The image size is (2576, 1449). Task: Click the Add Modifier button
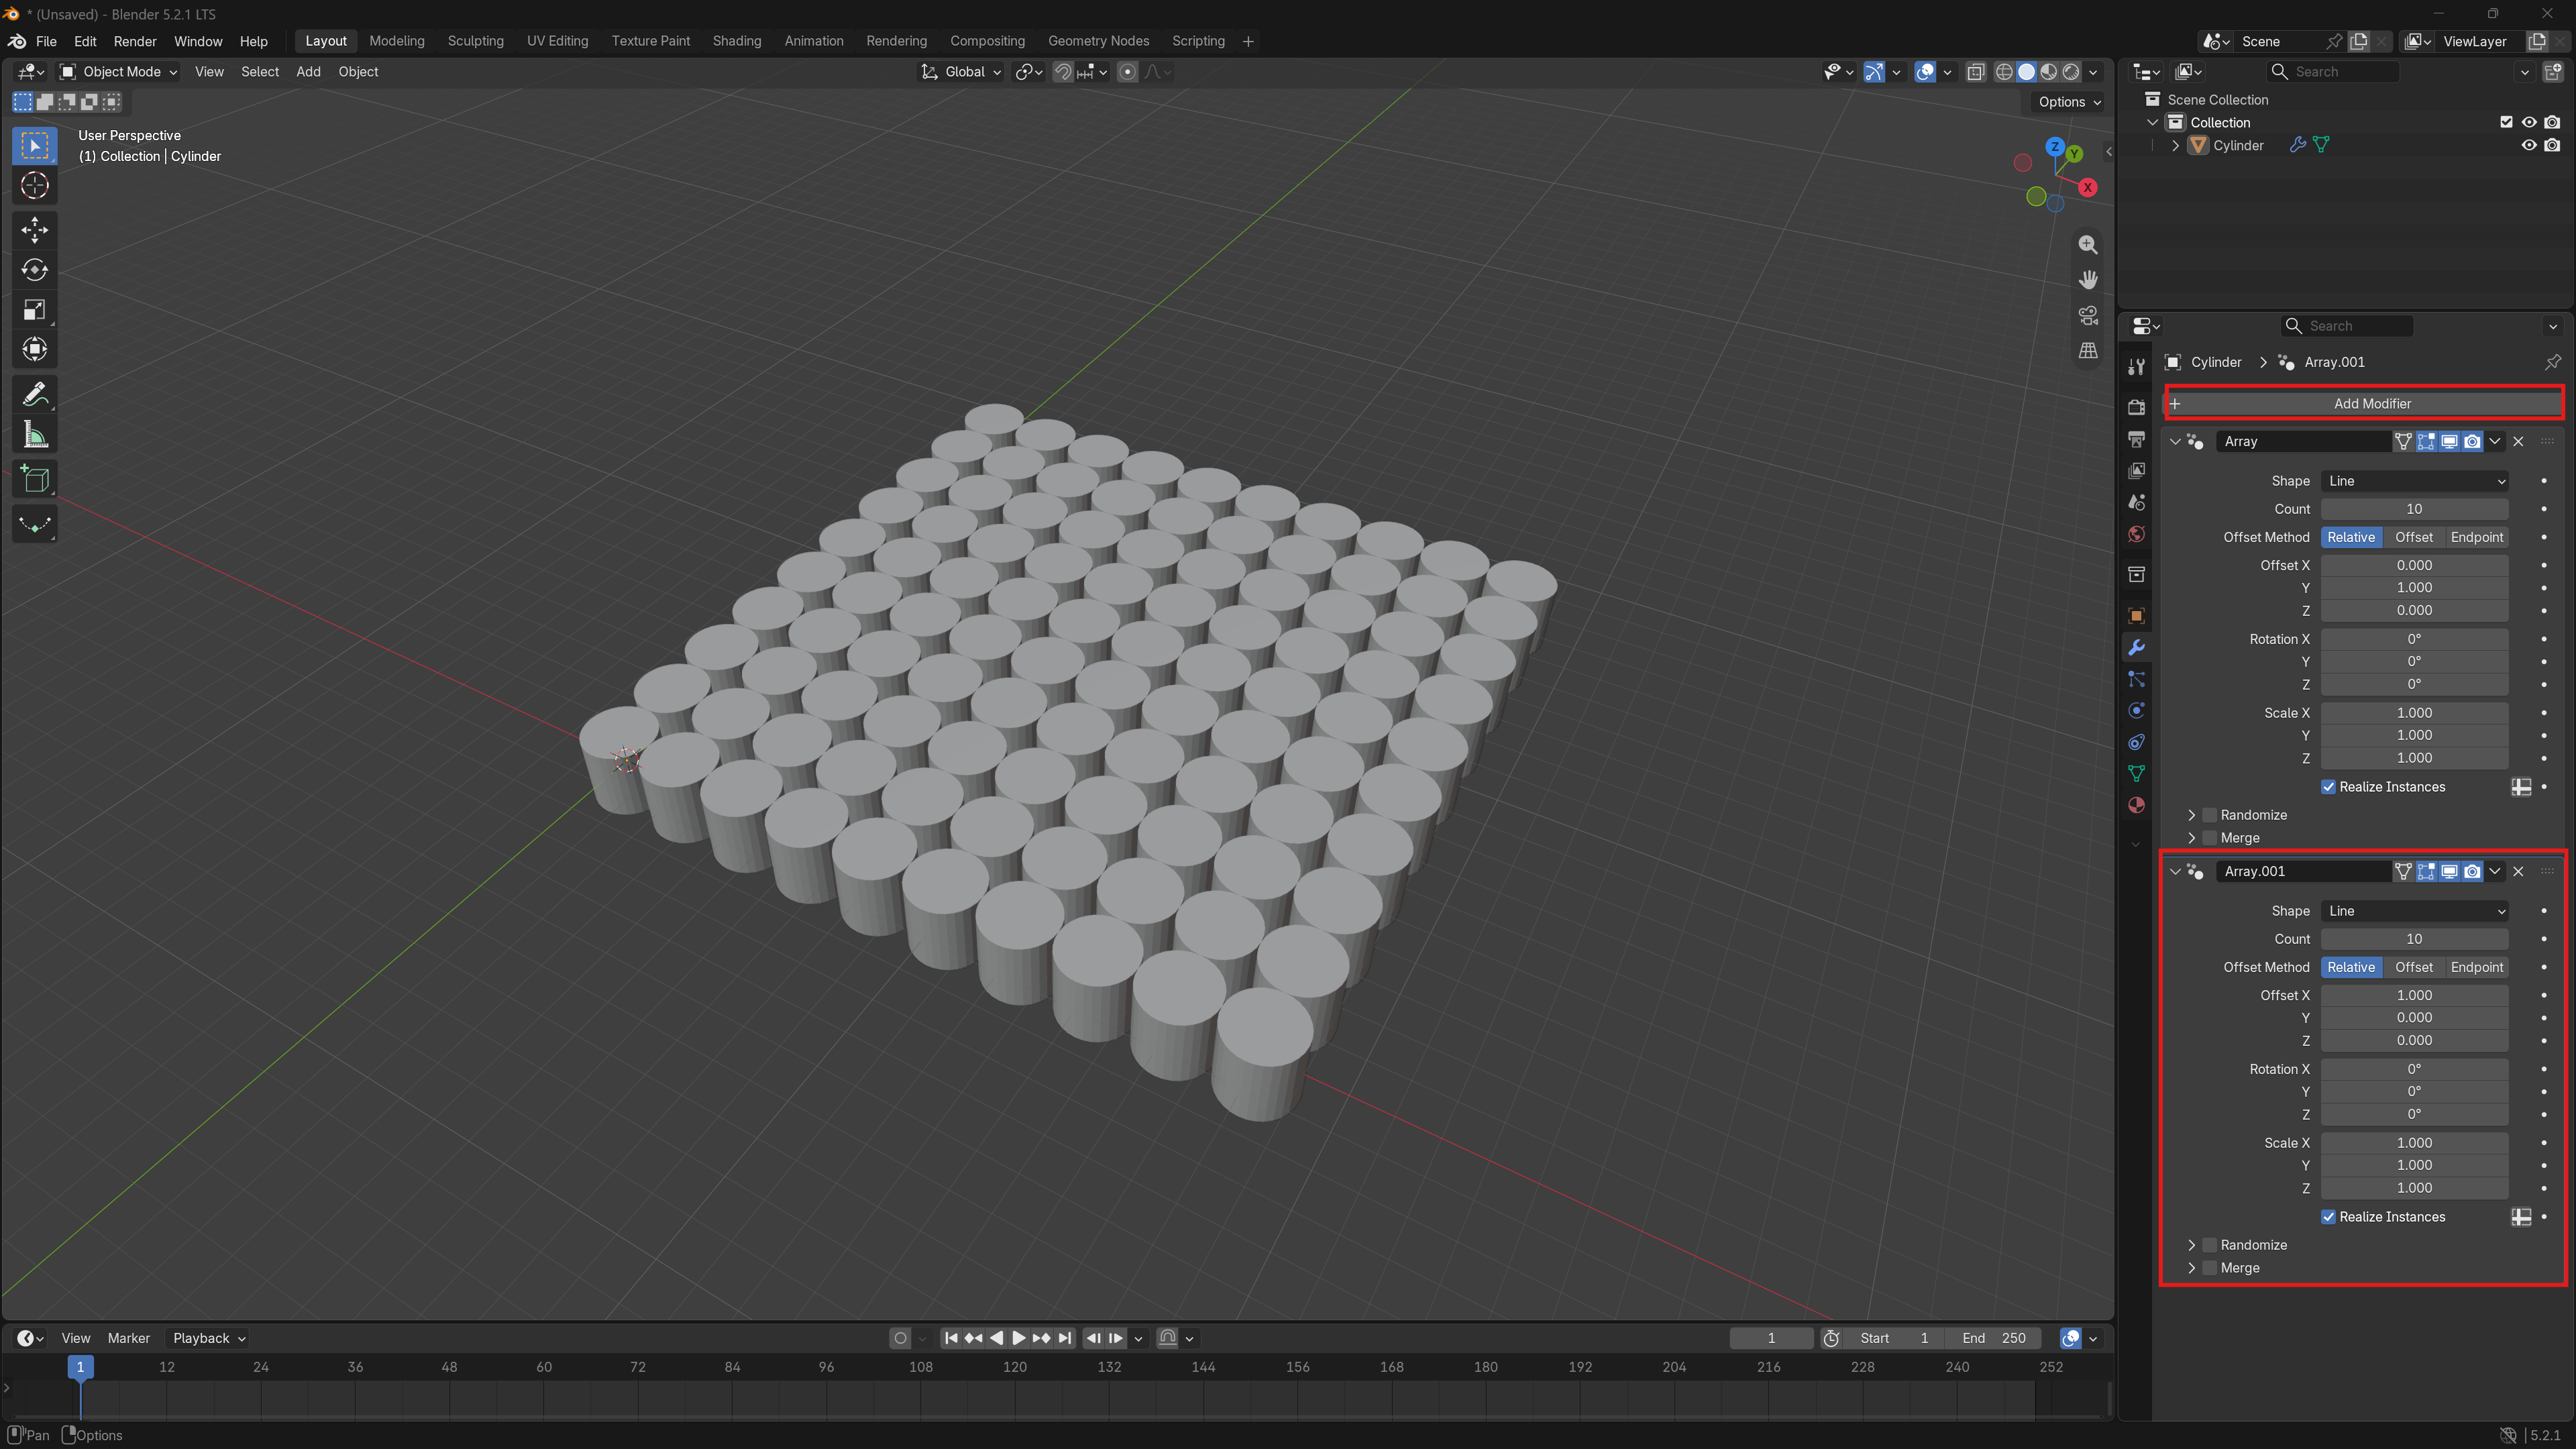pos(2364,404)
